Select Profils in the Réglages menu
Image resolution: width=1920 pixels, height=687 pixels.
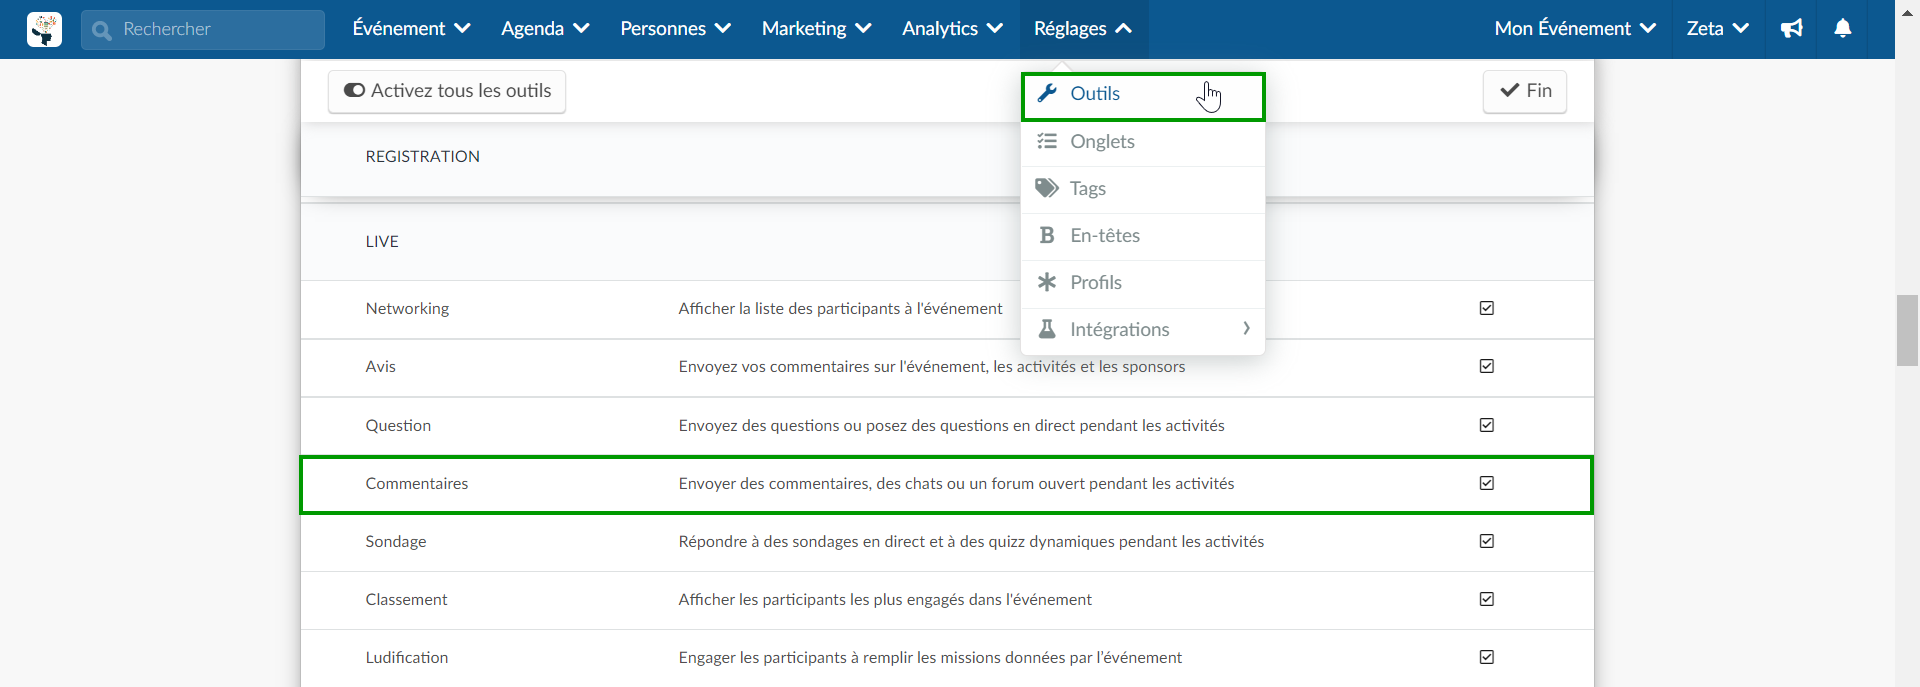(x=1143, y=283)
